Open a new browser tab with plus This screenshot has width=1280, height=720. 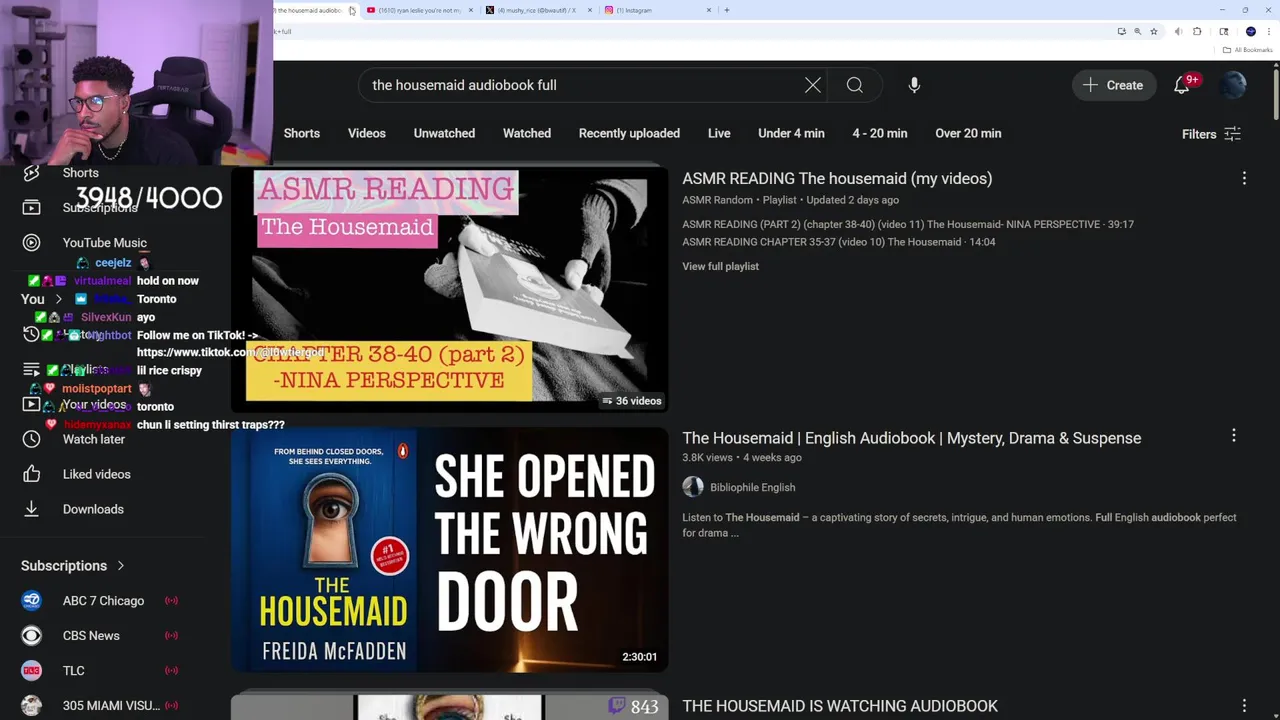(x=726, y=10)
